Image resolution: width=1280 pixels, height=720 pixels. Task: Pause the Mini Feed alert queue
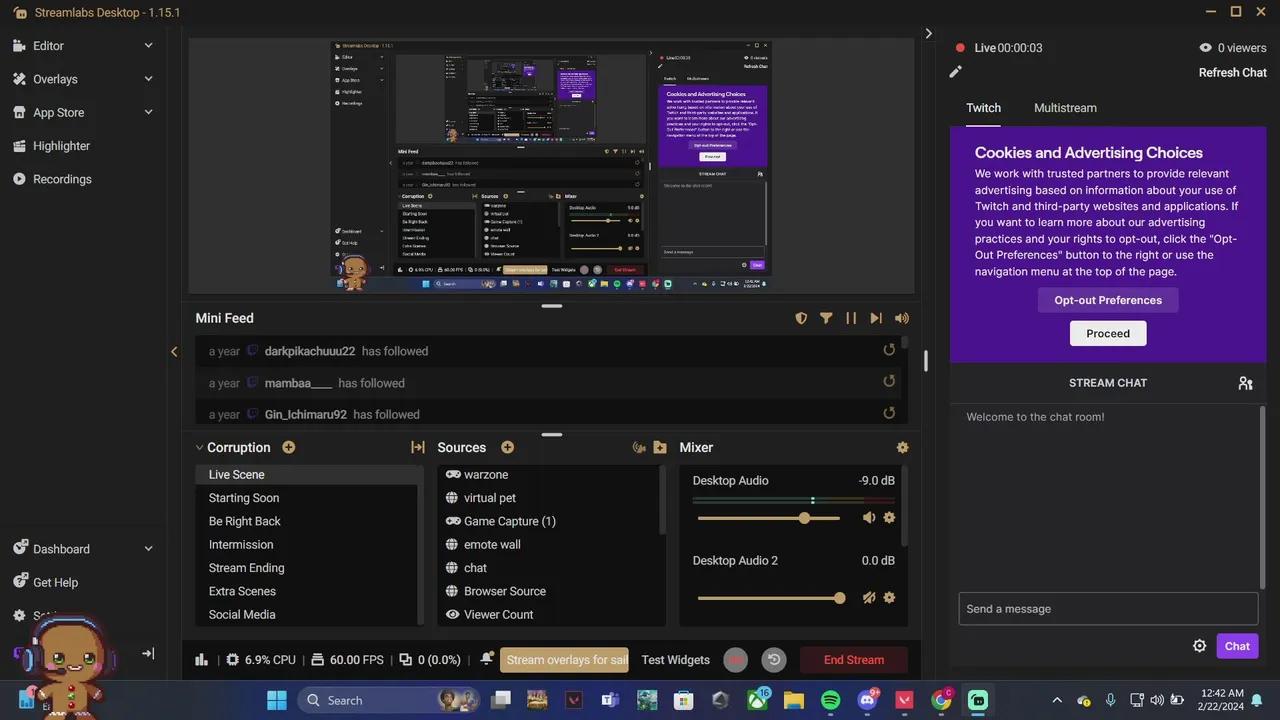[851, 318]
